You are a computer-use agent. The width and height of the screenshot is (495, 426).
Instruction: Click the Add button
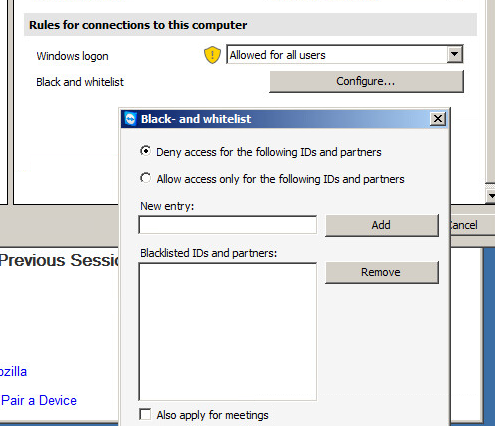(382, 225)
